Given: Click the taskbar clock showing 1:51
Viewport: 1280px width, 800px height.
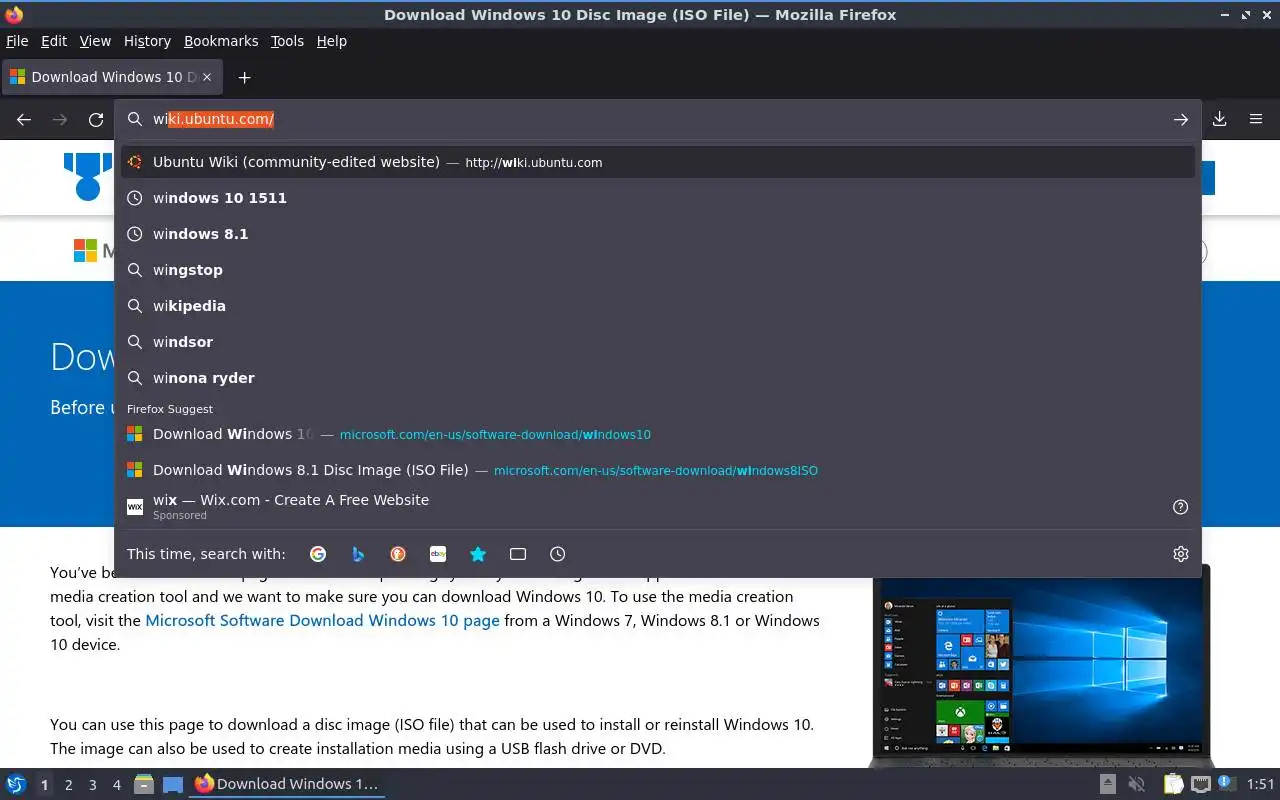Looking at the screenshot, I should click(1261, 785).
